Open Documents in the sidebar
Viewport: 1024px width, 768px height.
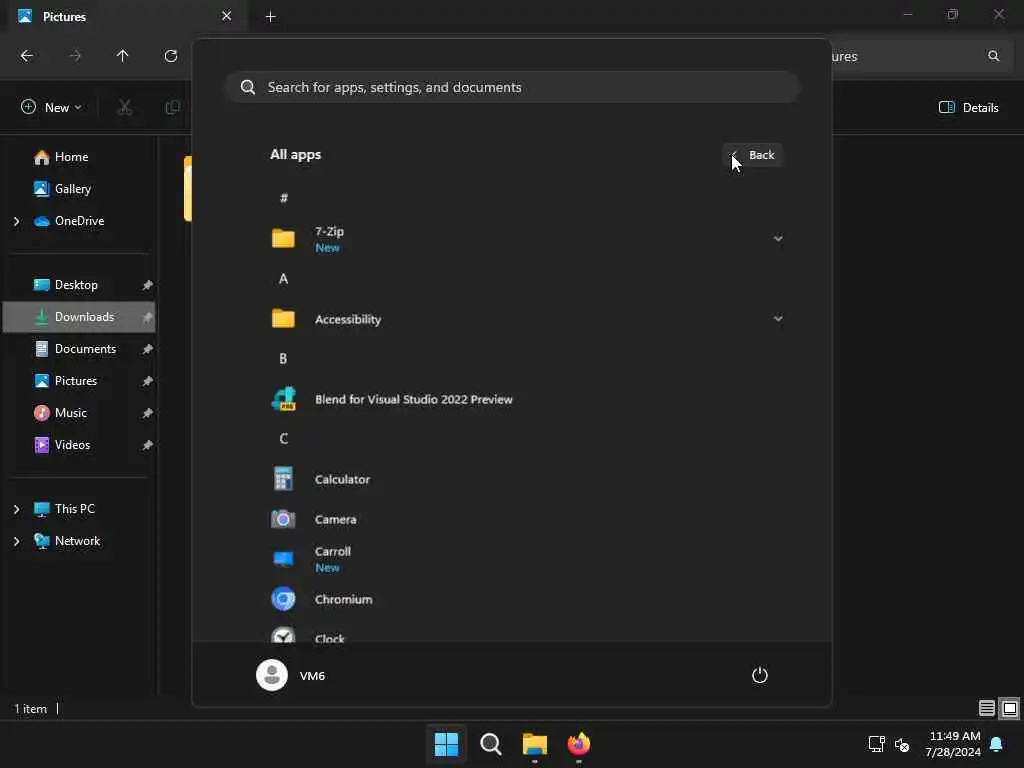click(85, 349)
